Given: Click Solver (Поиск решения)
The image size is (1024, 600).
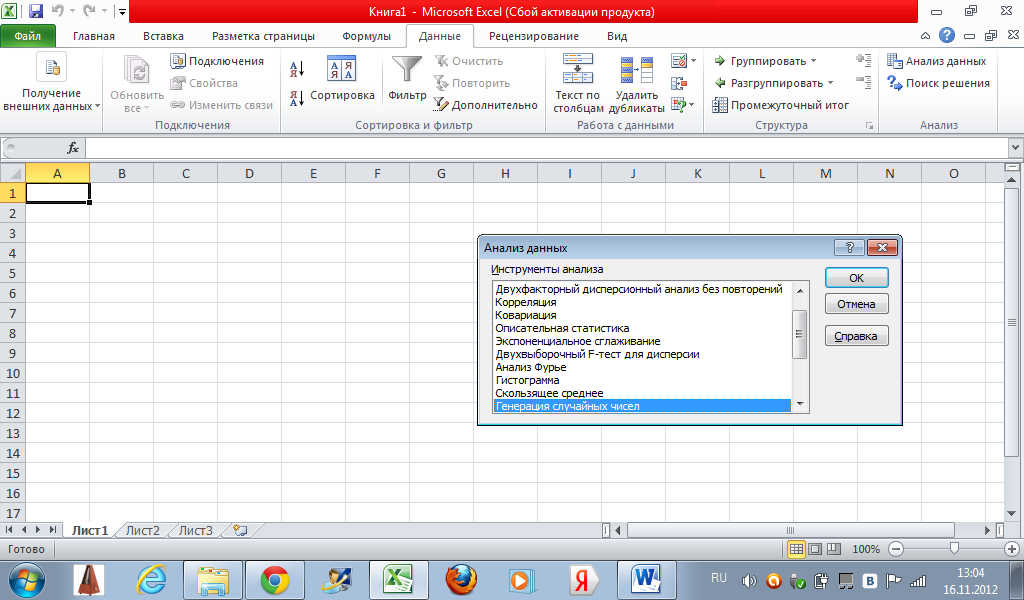Looking at the screenshot, I should click(938, 83).
